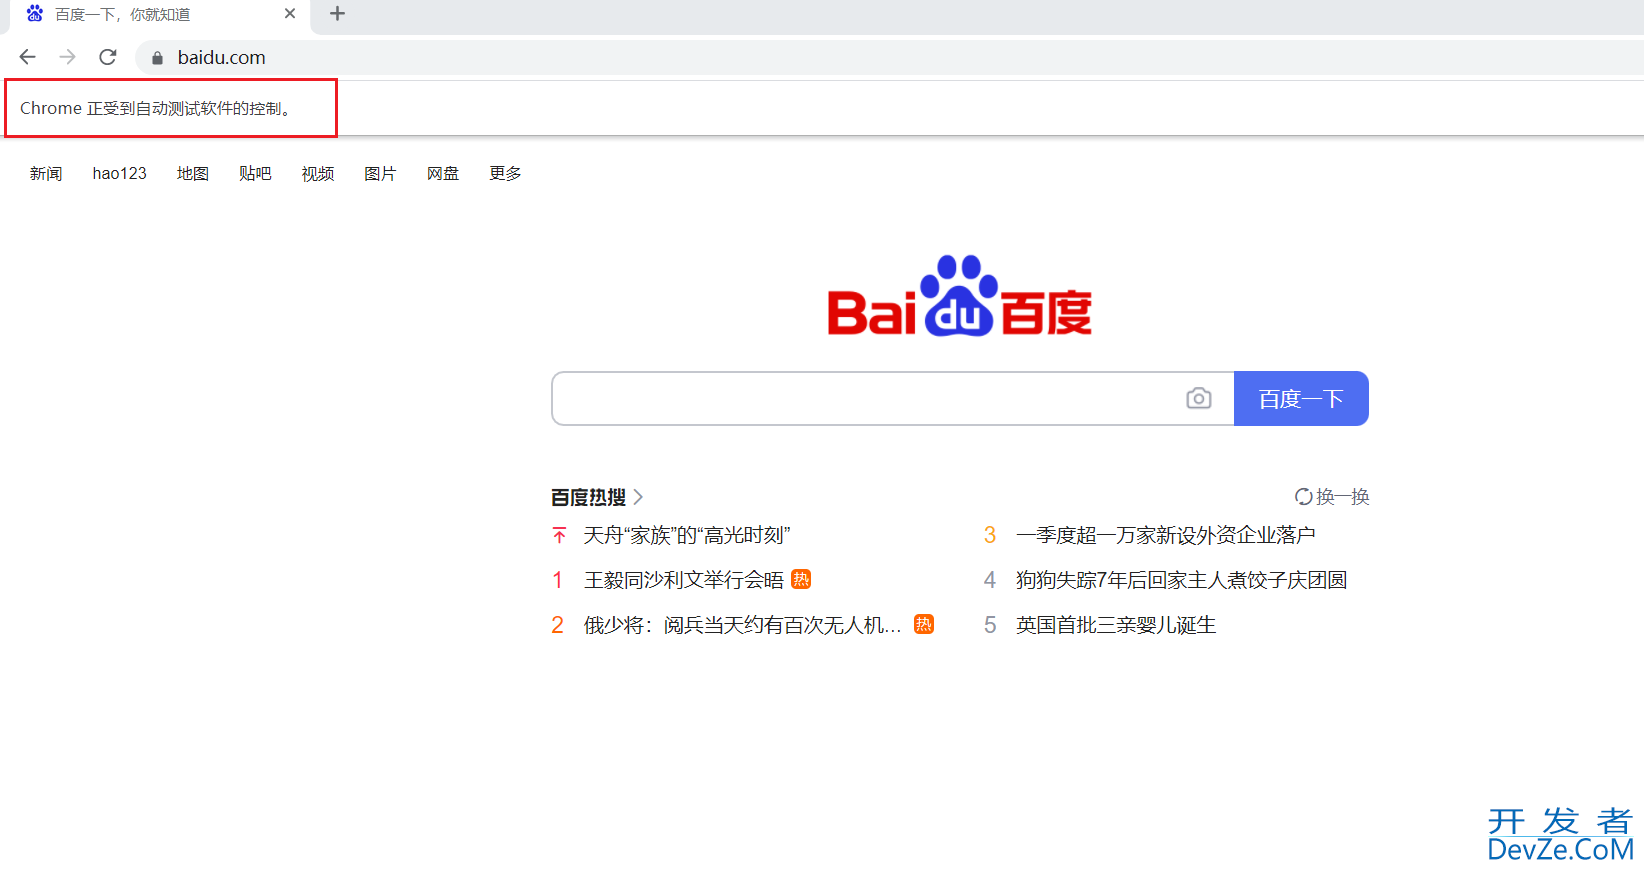
Task: Click 换一换 to refresh hot searches
Action: tap(1343, 497)
